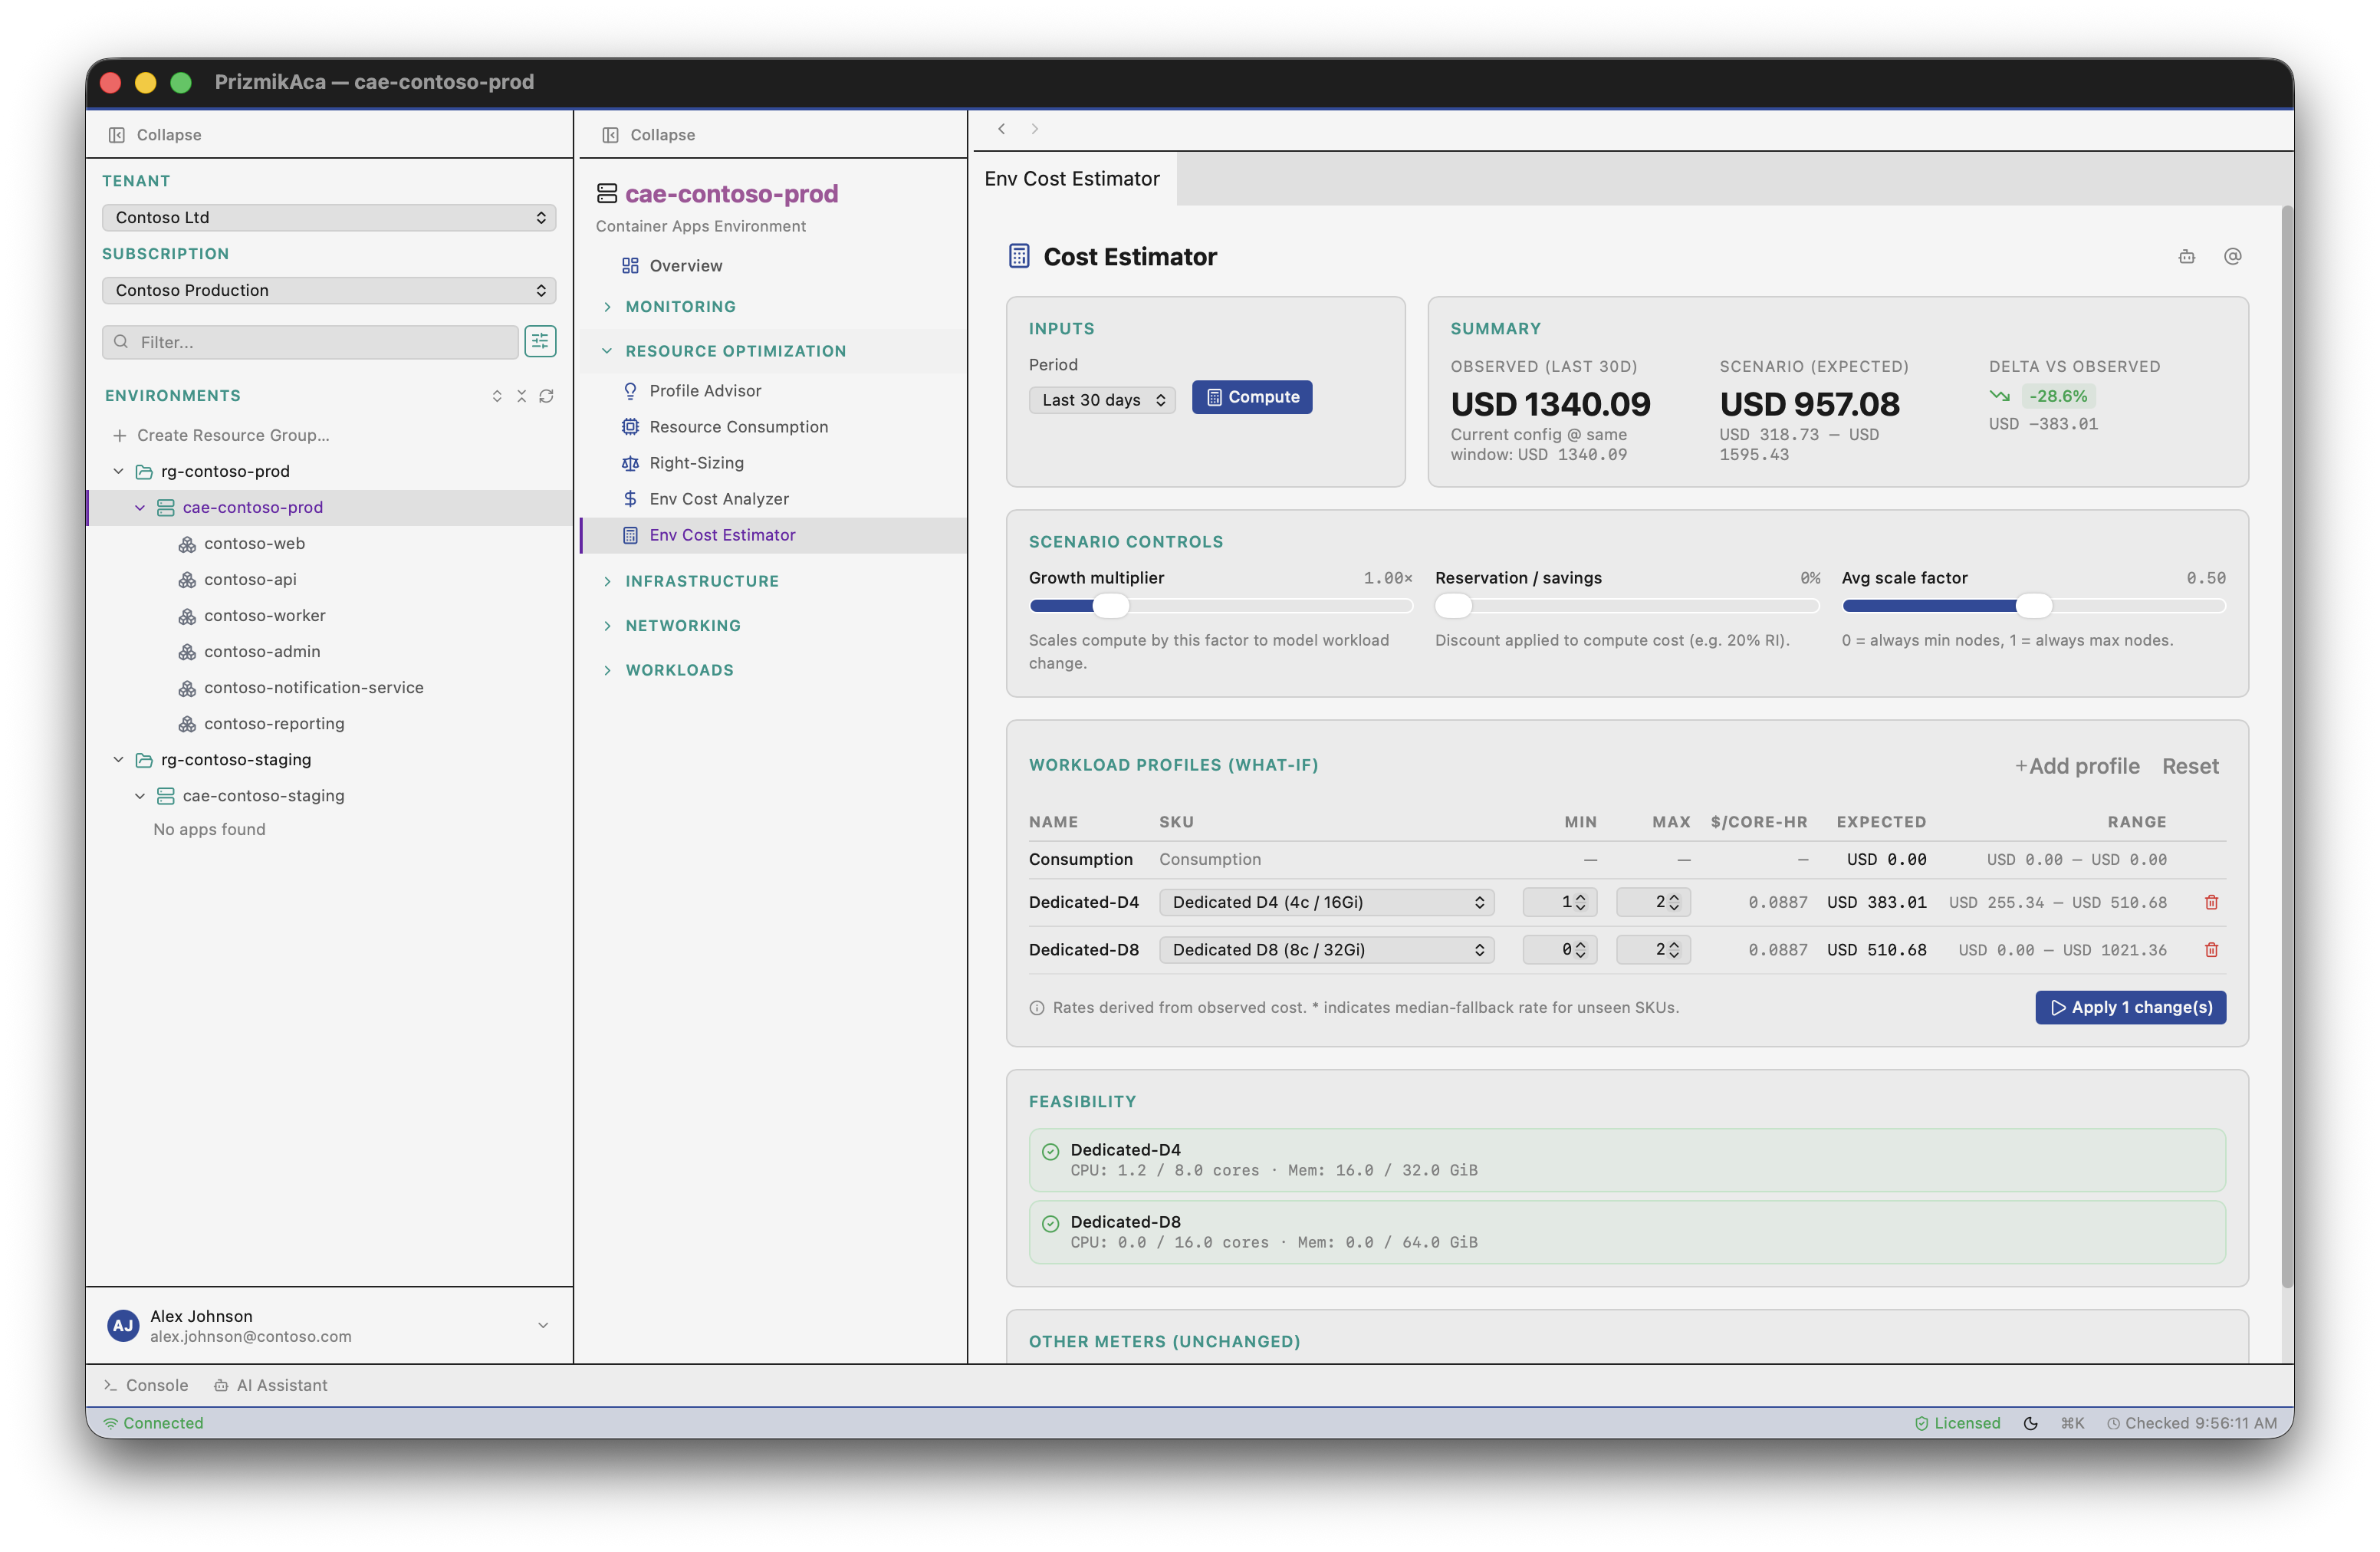Collapse the left environments sidebar
Image resolution: width=2380 pixels, height=1552 pixels.
pyautogui.click(x=155, y=135)
